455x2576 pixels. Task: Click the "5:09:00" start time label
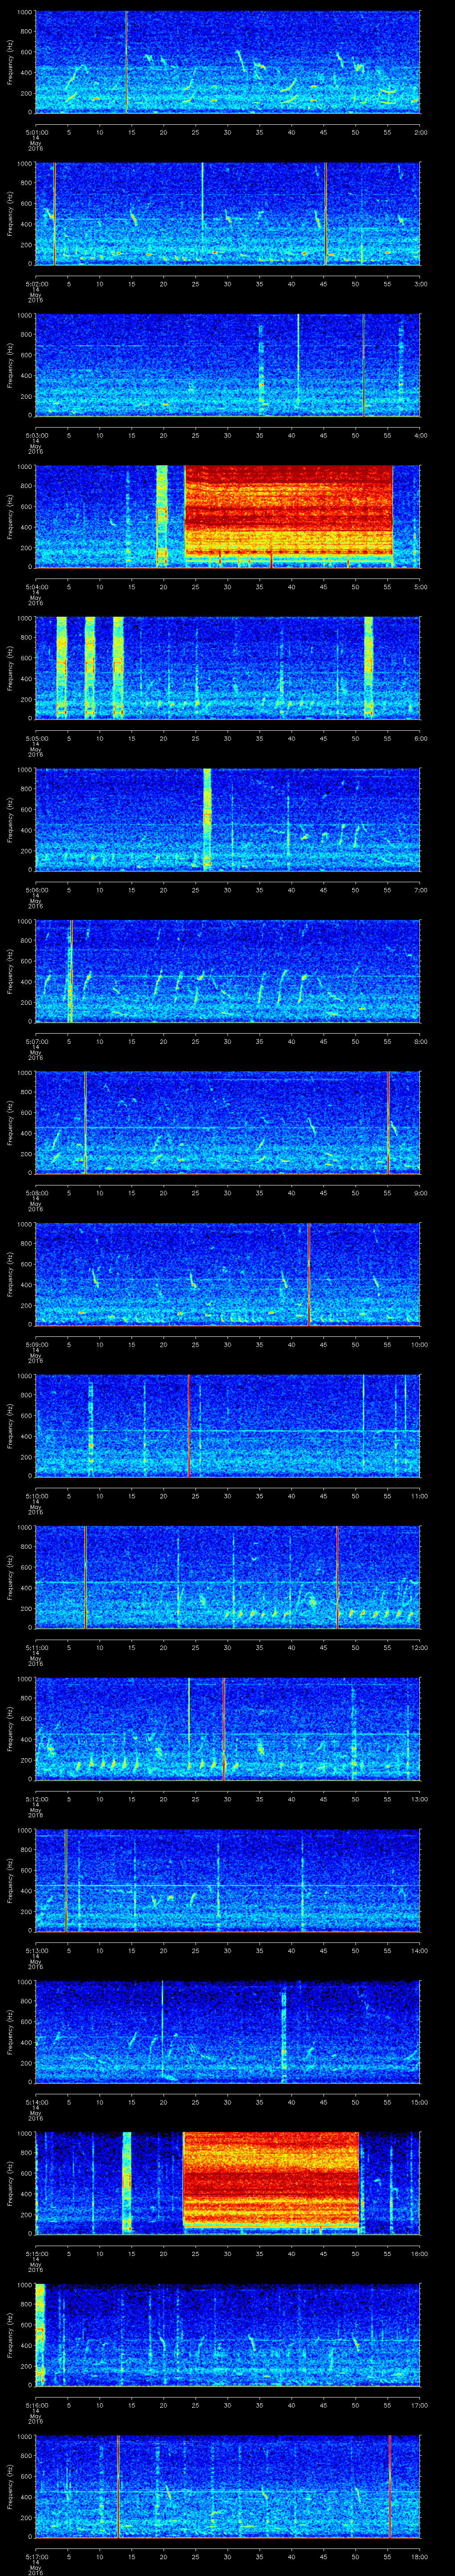click(x=36, y=1344)
